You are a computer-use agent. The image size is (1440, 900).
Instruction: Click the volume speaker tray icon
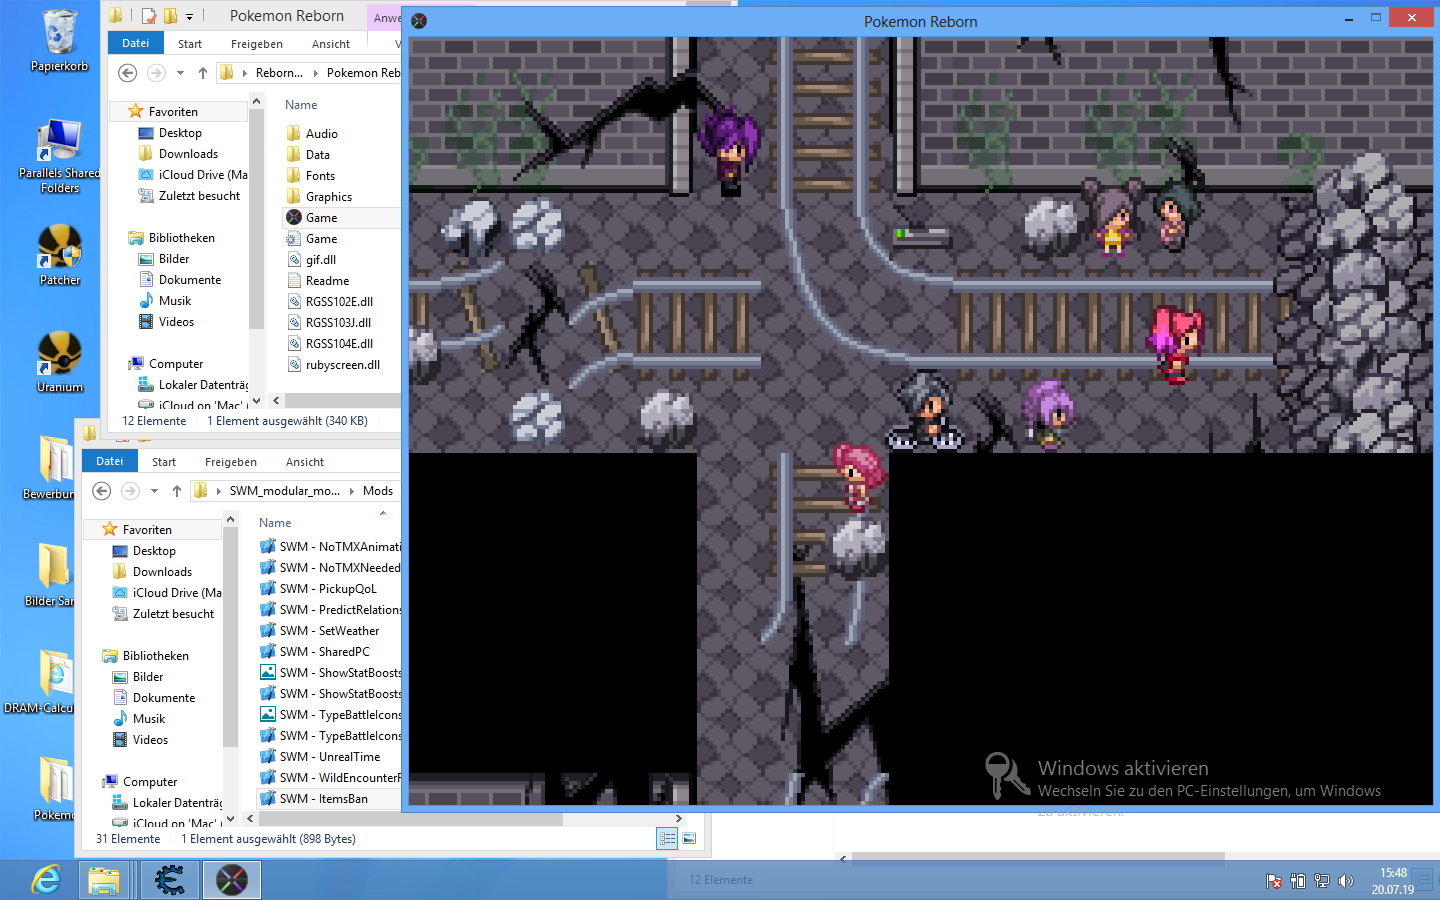pyautogui.click(x=1346, y=881)
